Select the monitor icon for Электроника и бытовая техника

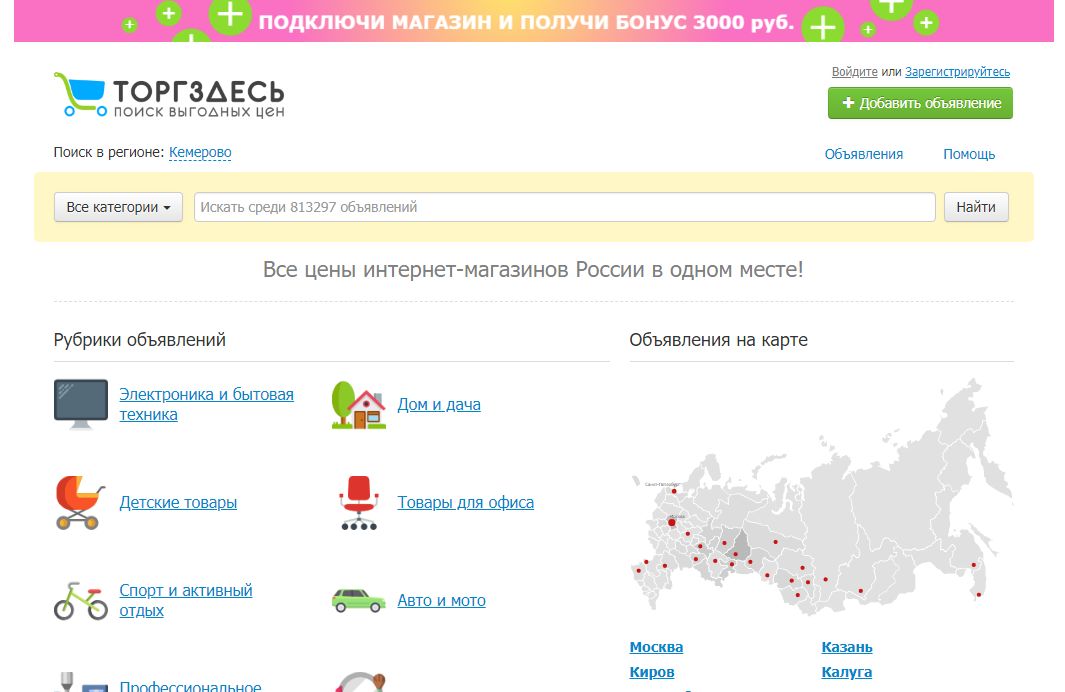coord(83,402)
